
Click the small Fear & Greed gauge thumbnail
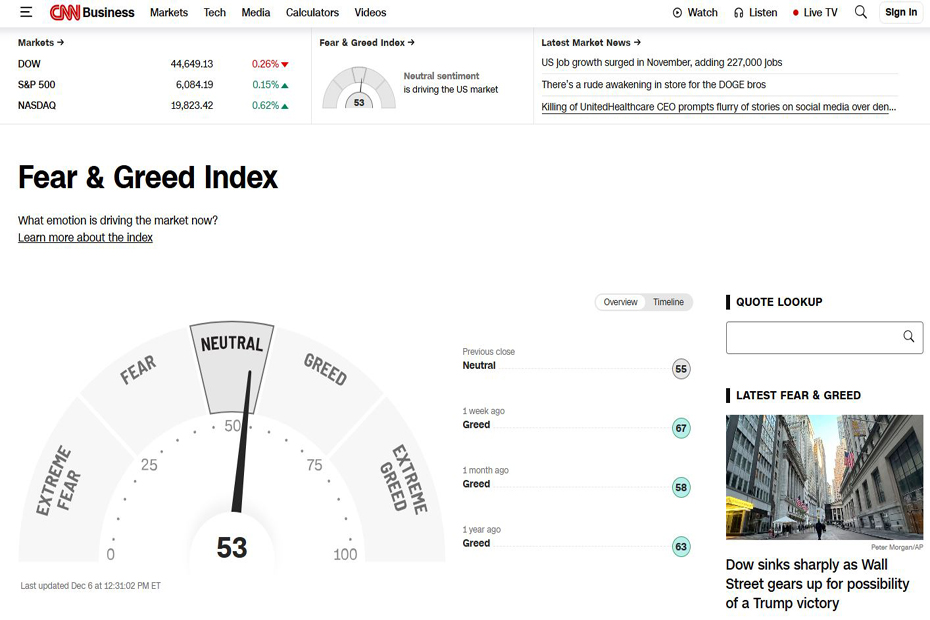click(359, 88)
